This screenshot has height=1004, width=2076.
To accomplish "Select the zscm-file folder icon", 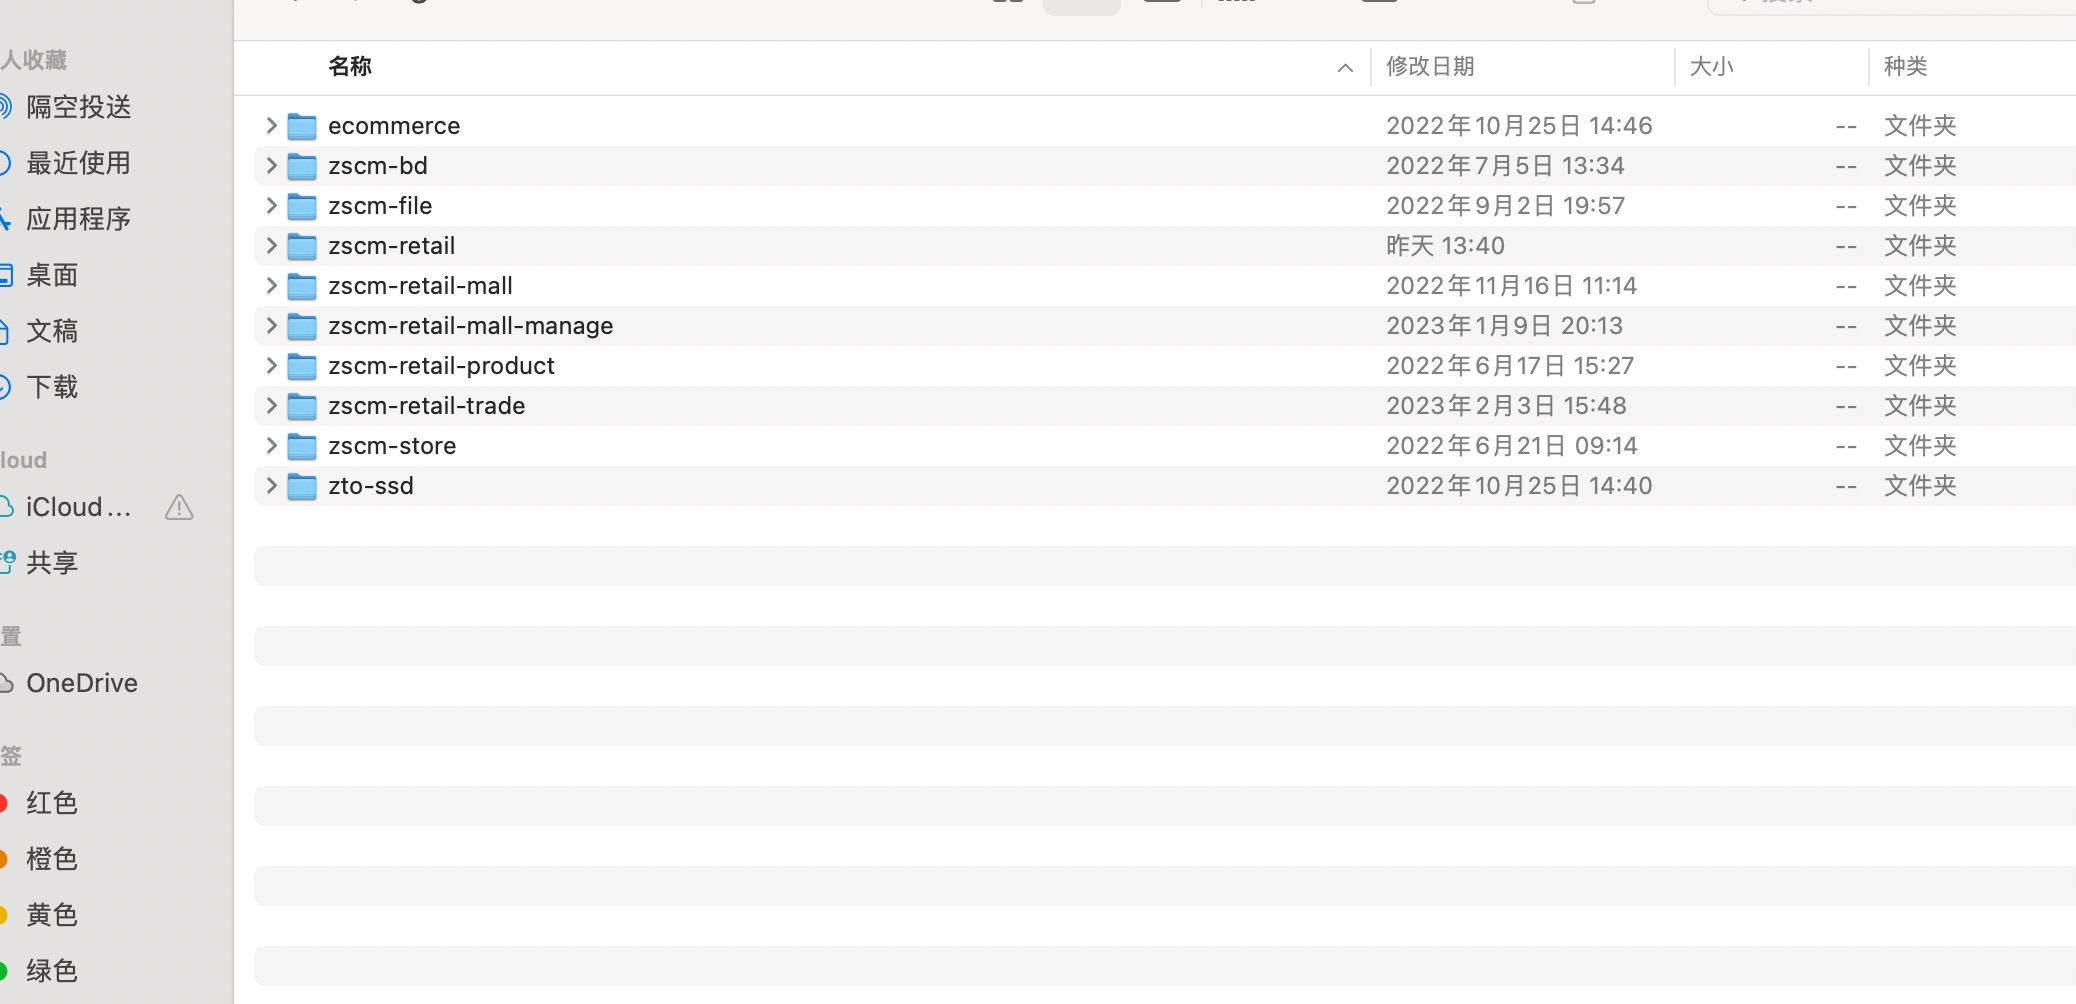I will [x=302, y=206].
